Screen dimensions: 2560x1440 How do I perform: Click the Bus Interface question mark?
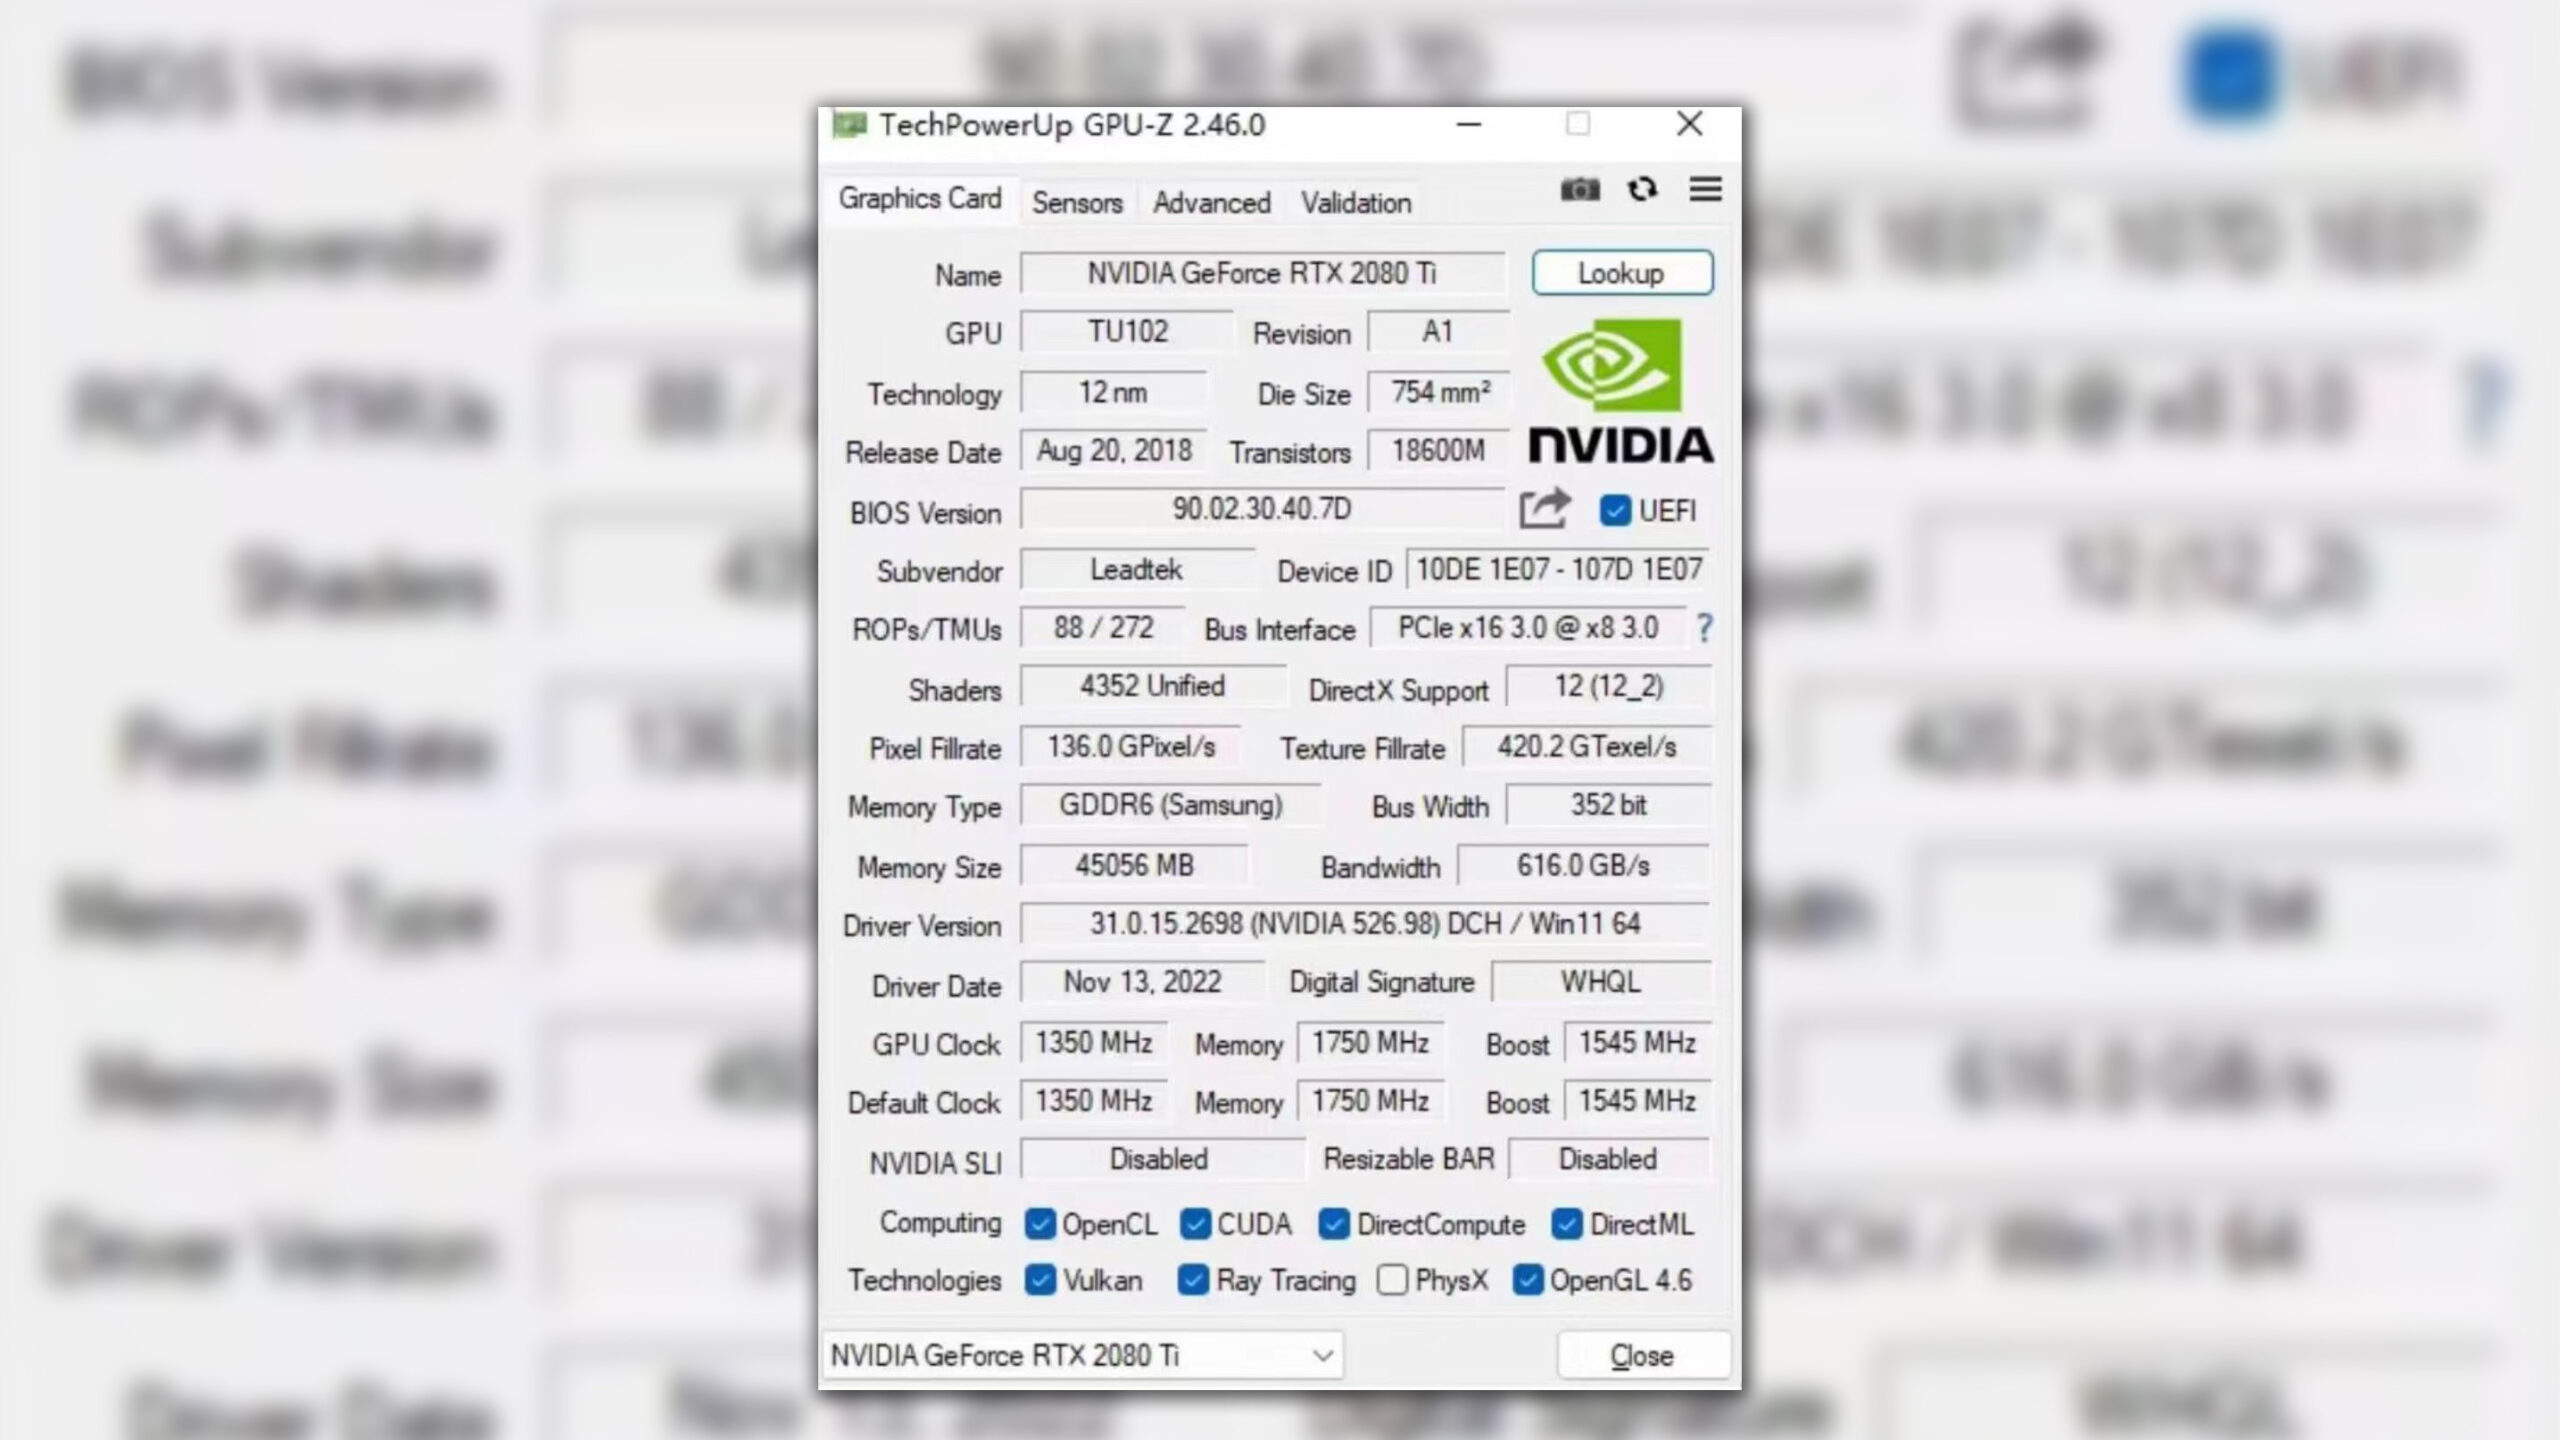point(1704,628)
